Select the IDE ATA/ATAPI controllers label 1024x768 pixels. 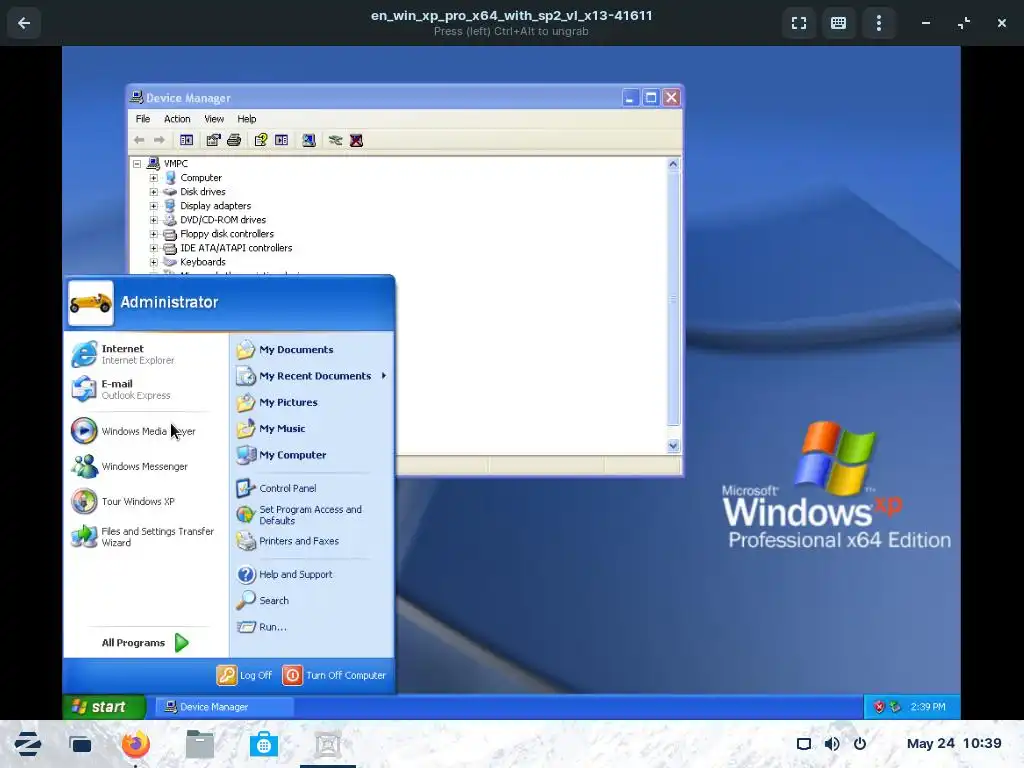(x=236, y=248)
